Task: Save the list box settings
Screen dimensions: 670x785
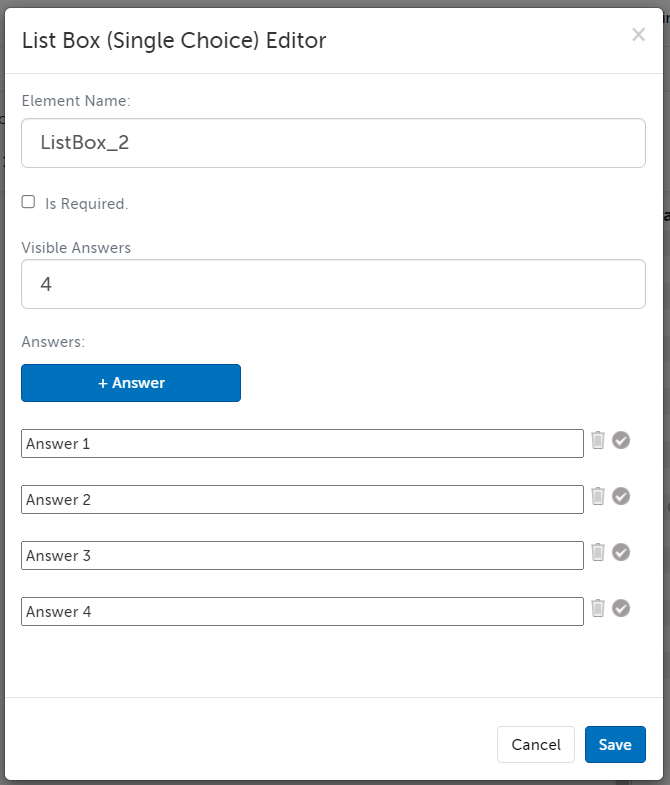Action: (615, 745)
